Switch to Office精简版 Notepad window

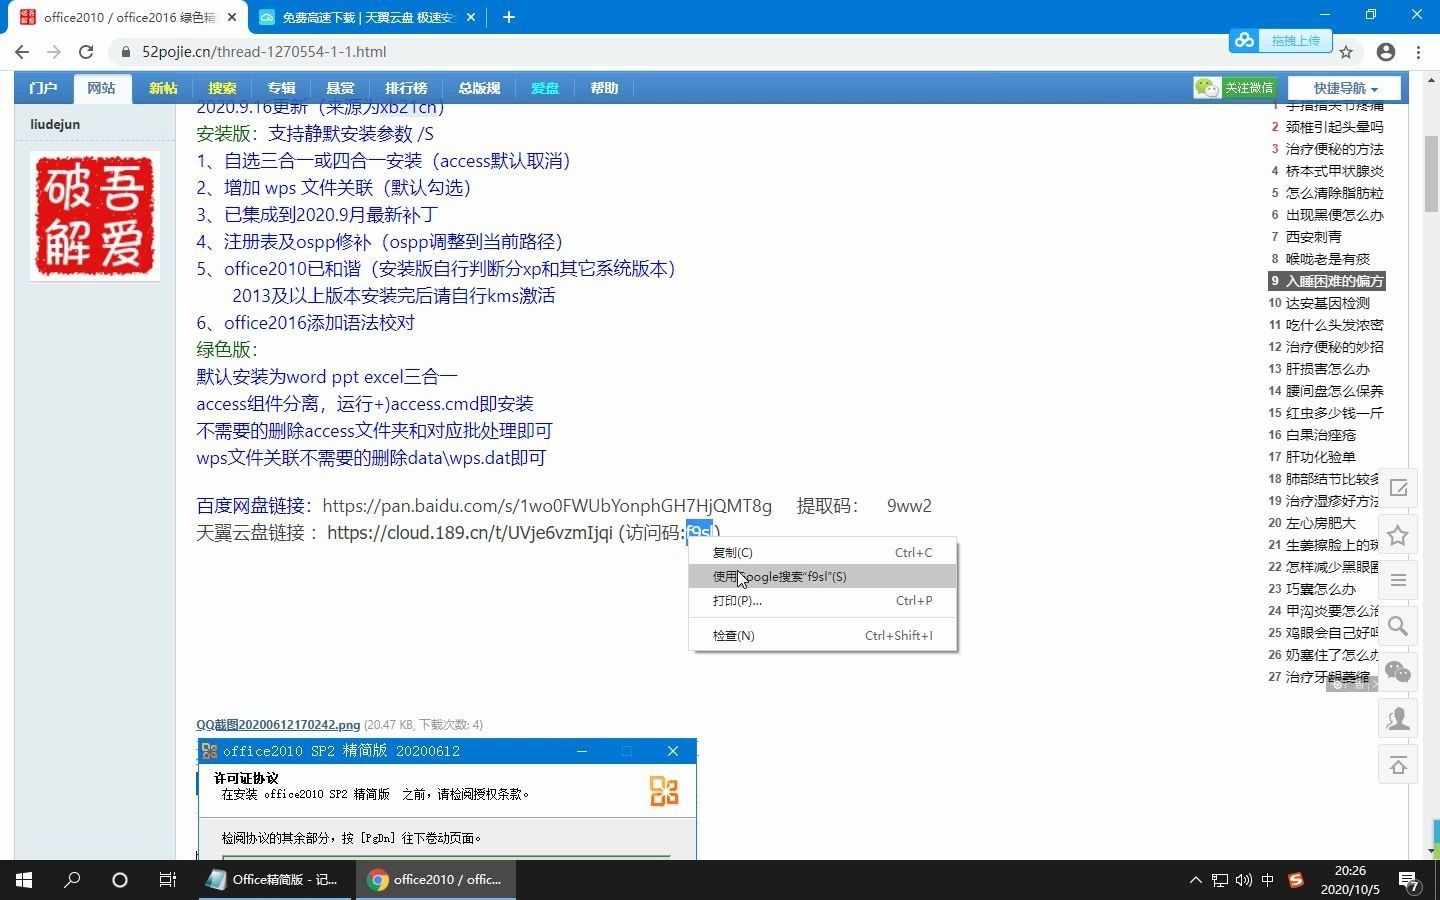coord(273,880)
